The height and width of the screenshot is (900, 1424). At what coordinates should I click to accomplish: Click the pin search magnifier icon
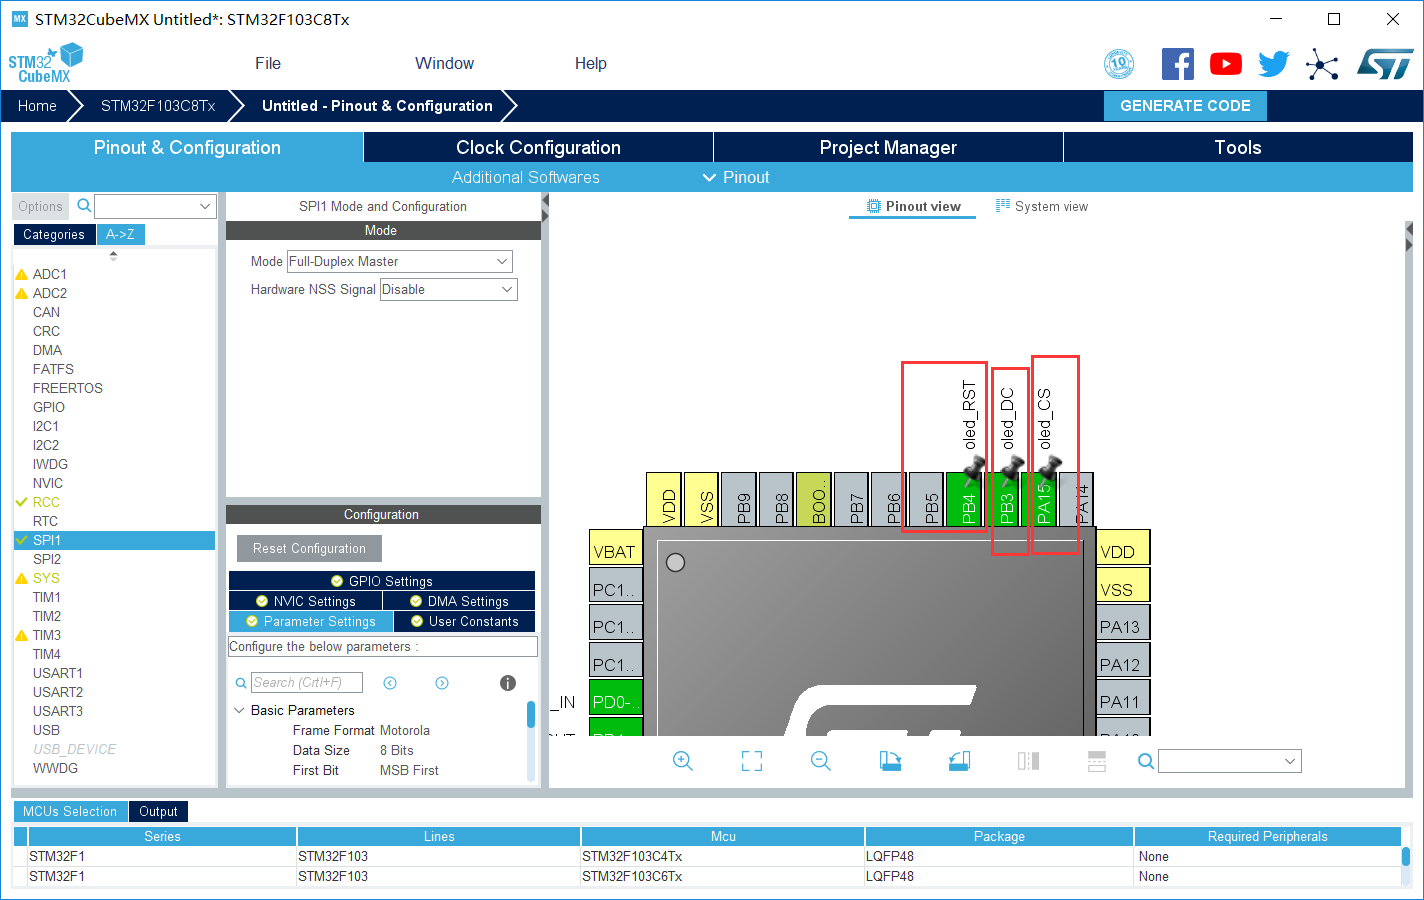click(x=1146, y=762)
